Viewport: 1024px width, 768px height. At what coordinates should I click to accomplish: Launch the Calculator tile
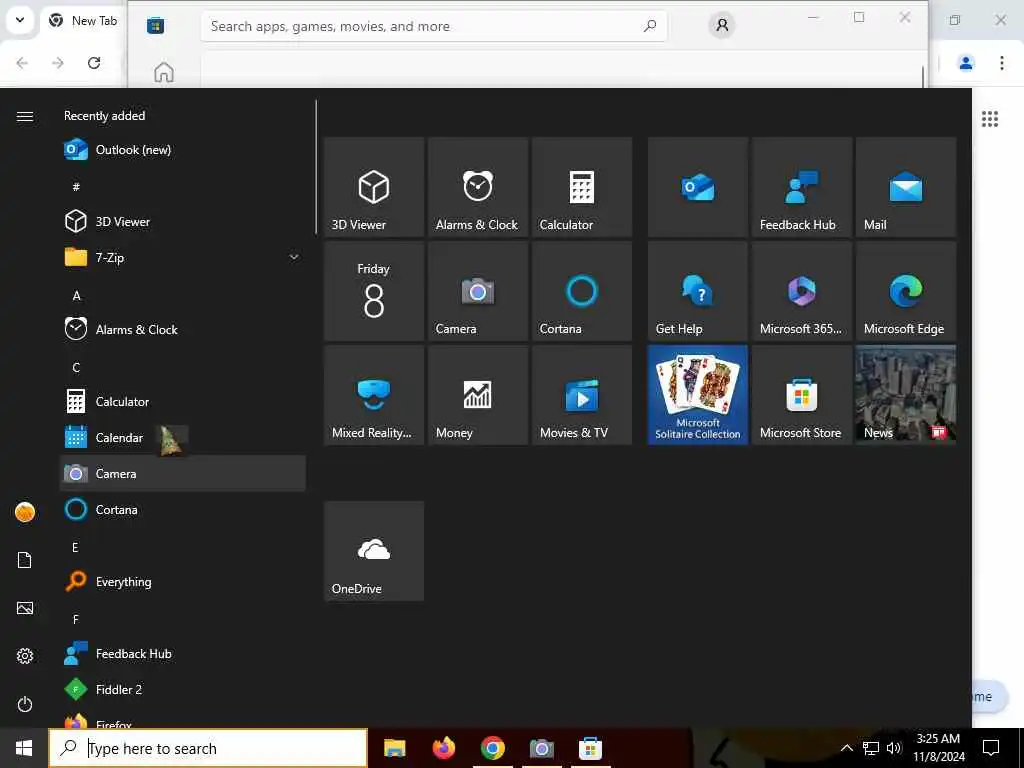pos(582,187)
